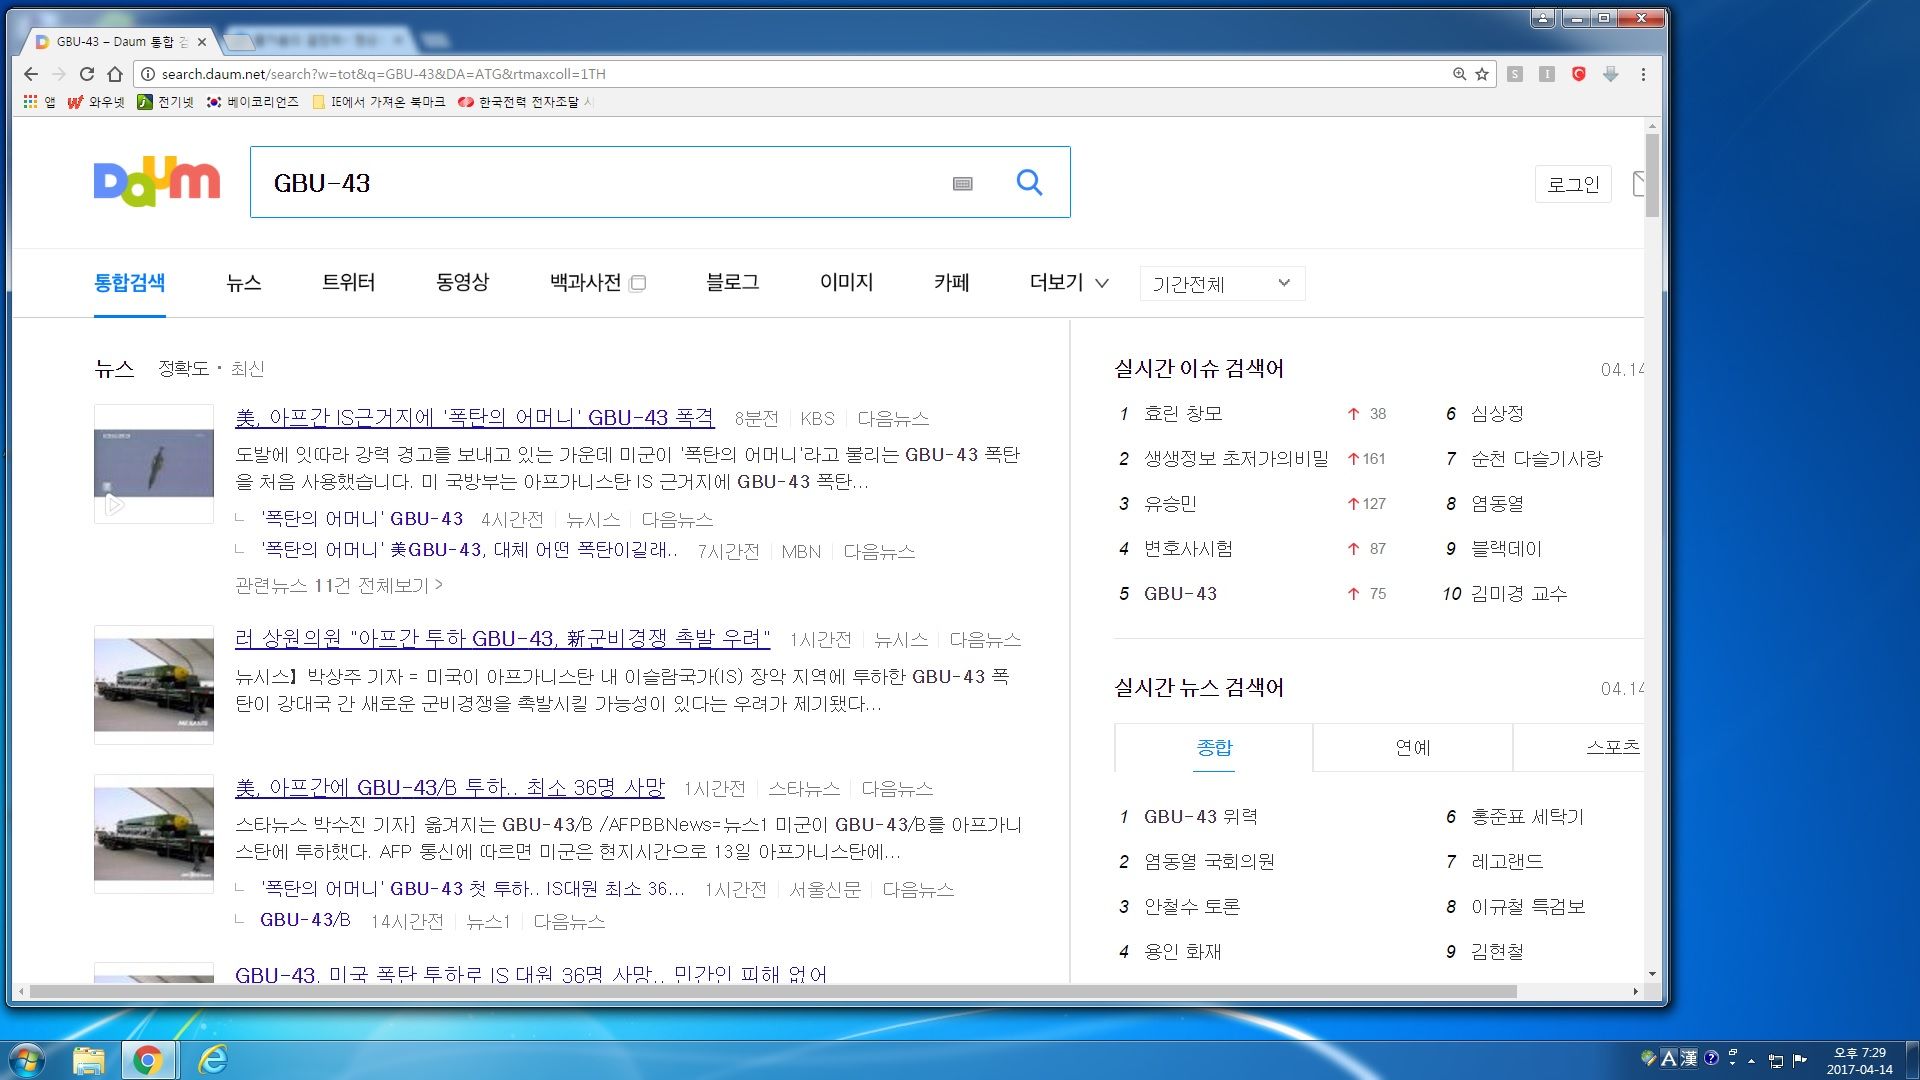Click the Daum logo
1920x1080 pixels.
[x=156, y=182]
